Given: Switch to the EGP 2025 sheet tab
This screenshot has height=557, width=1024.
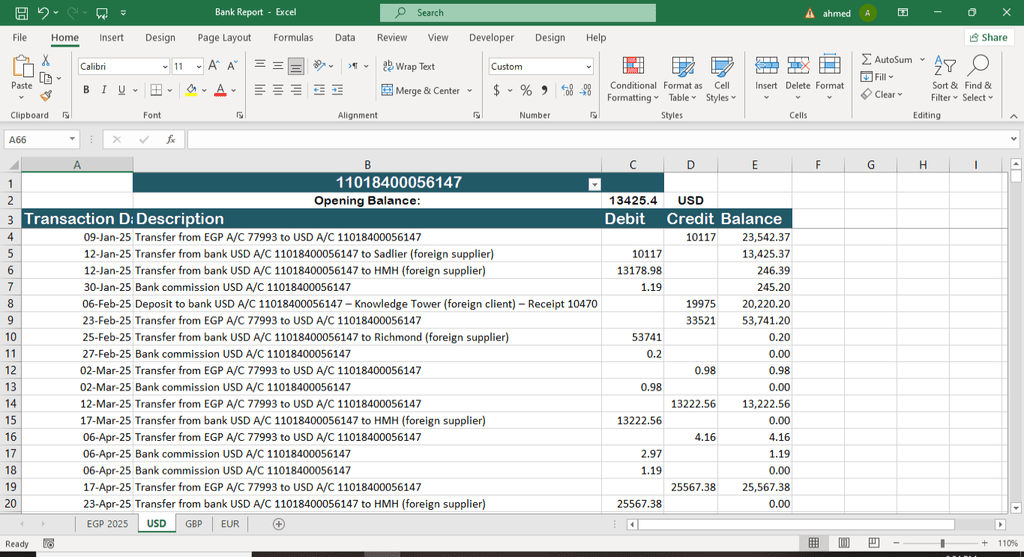Looking at the screenshot, I should (107, 524).
